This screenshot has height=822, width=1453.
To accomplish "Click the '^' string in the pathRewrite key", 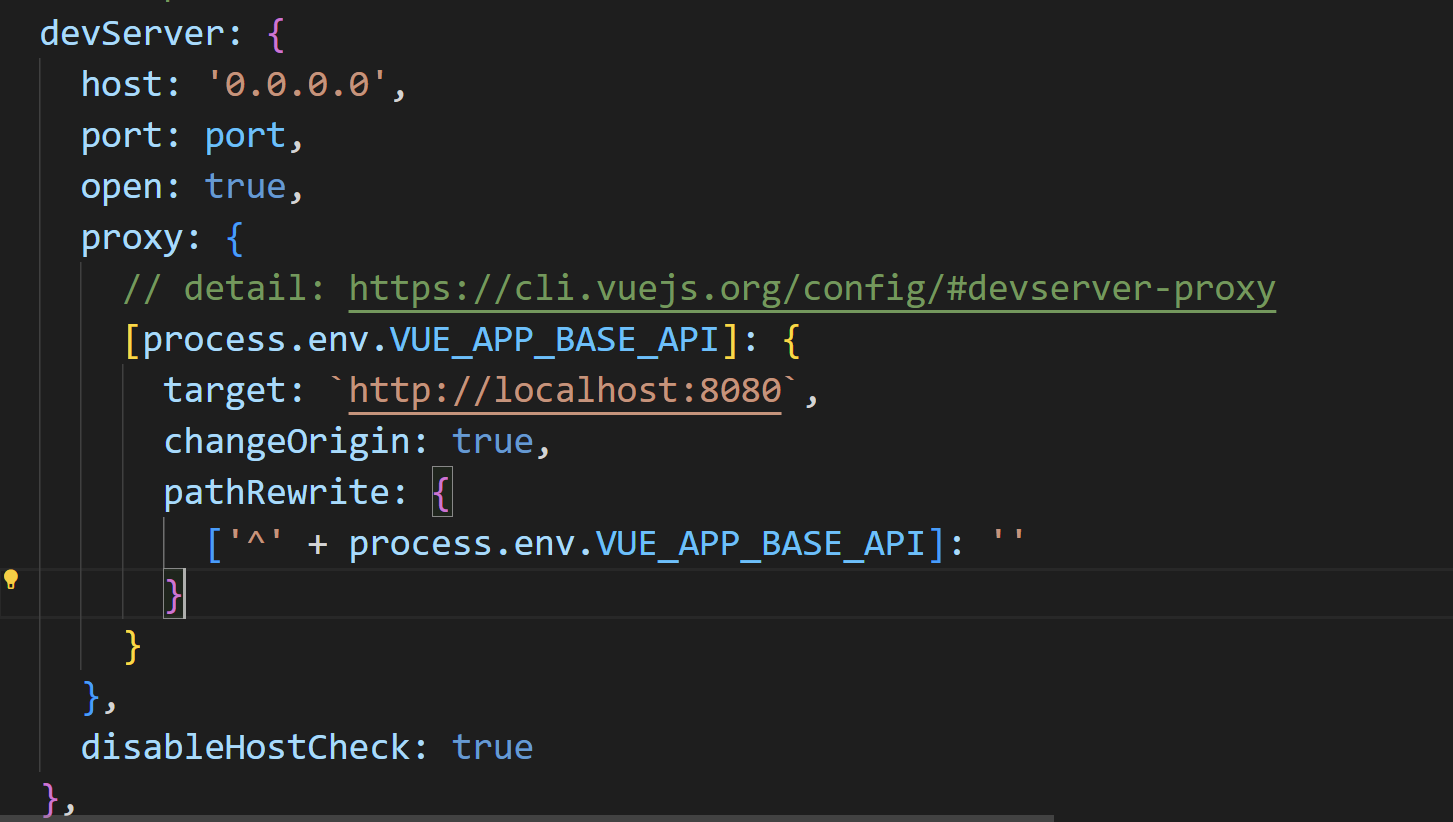I will coord(257,544).
